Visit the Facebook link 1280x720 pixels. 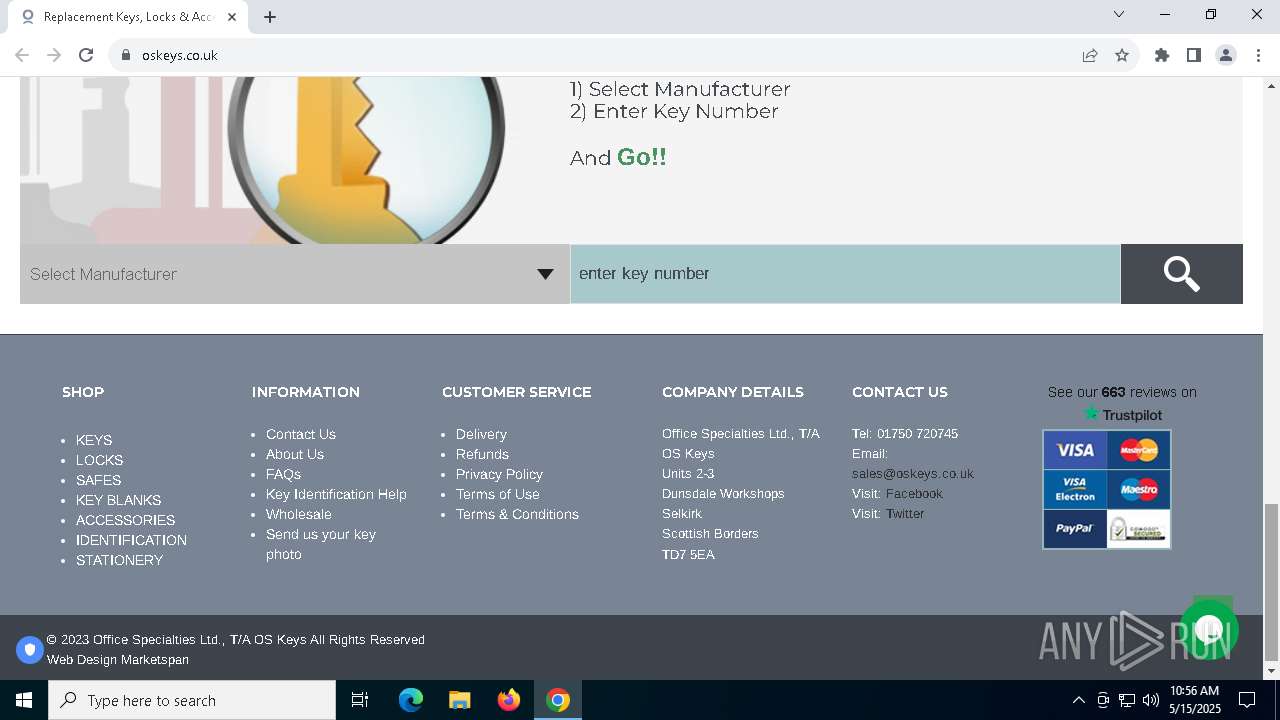[914, 494]
